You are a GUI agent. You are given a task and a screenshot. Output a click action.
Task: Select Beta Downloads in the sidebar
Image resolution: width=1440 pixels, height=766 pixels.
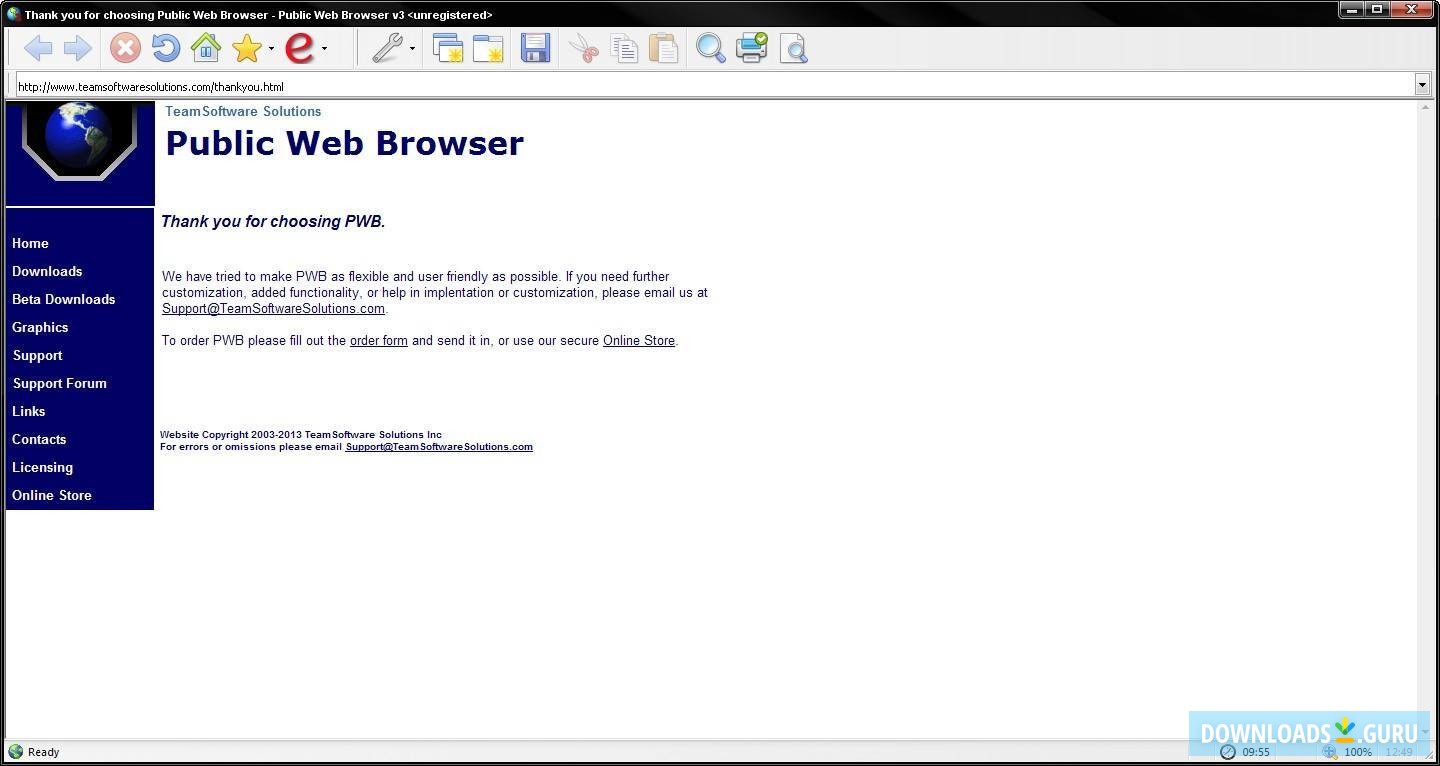[63, 299]
